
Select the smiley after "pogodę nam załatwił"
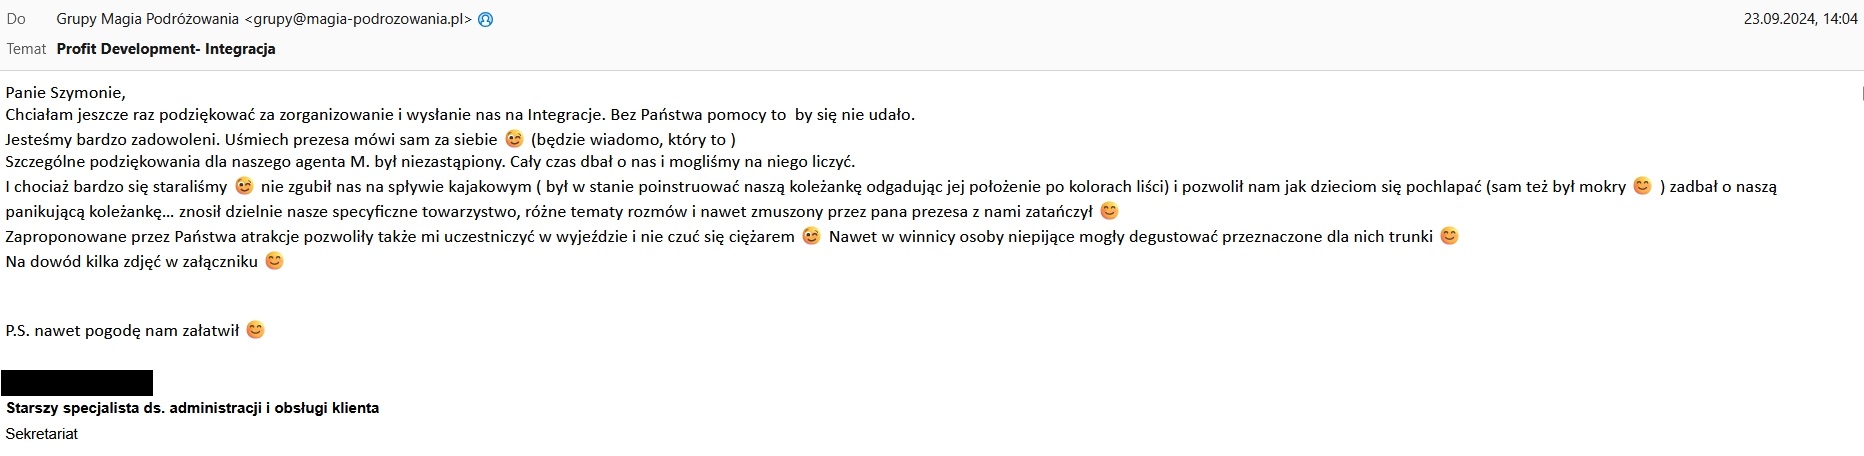pos(256,330)
